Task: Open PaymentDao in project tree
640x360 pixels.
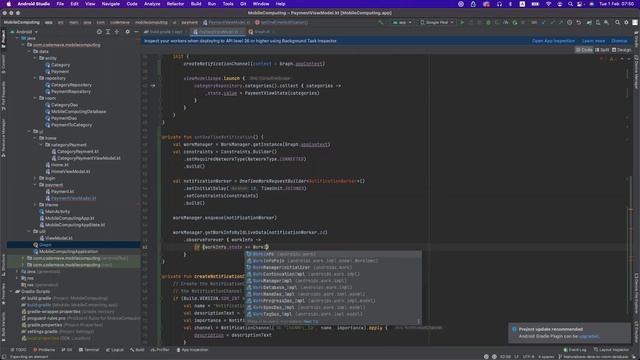Action: pos(64,118)
